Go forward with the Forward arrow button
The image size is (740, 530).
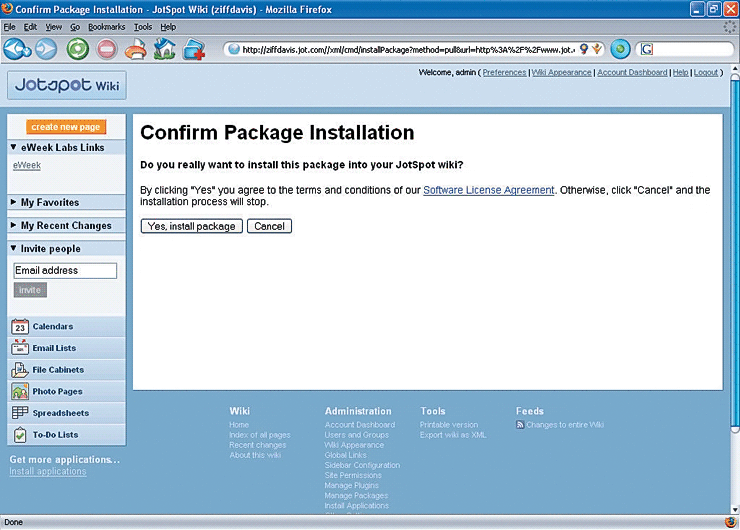click(46, 49)
